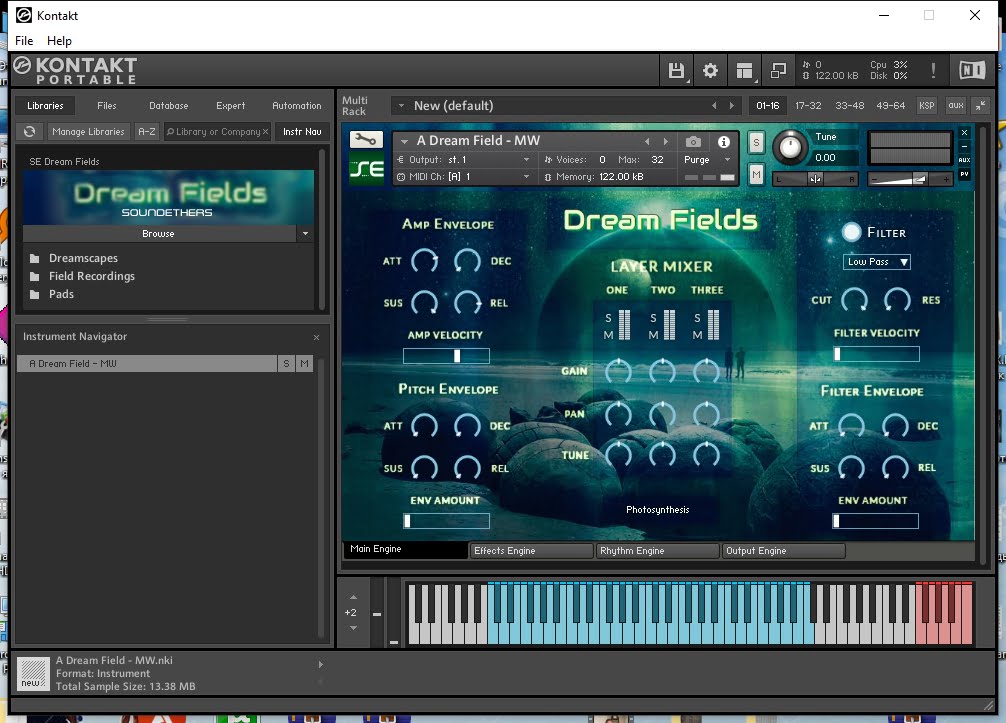The image size is (1006, 723).
Task: Switch to the Rhythm Engine tab
Action: pyautogui.click(x=657, y=550)
